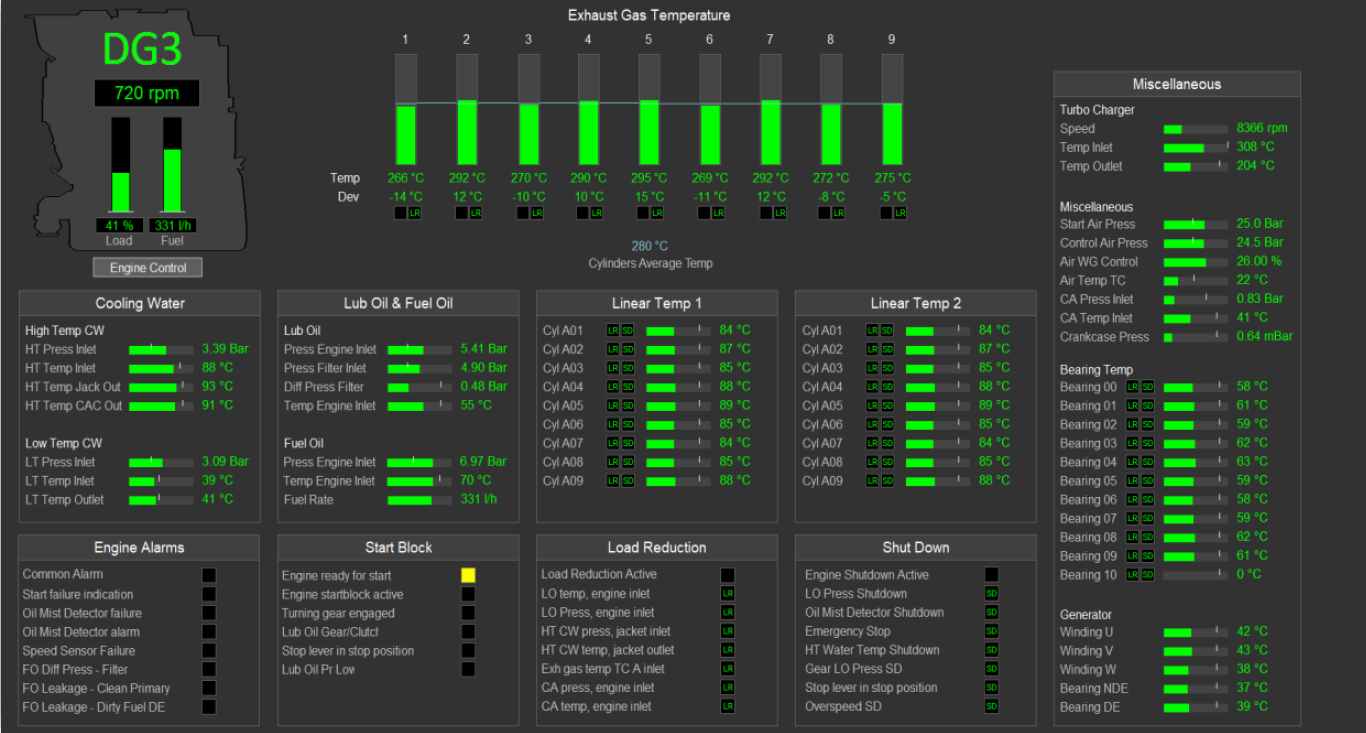This screenshot has height=733, width=1366.
Task: Select SD badge for Cyl A04 in Linear Temp 1
Action: pos(628,387)
